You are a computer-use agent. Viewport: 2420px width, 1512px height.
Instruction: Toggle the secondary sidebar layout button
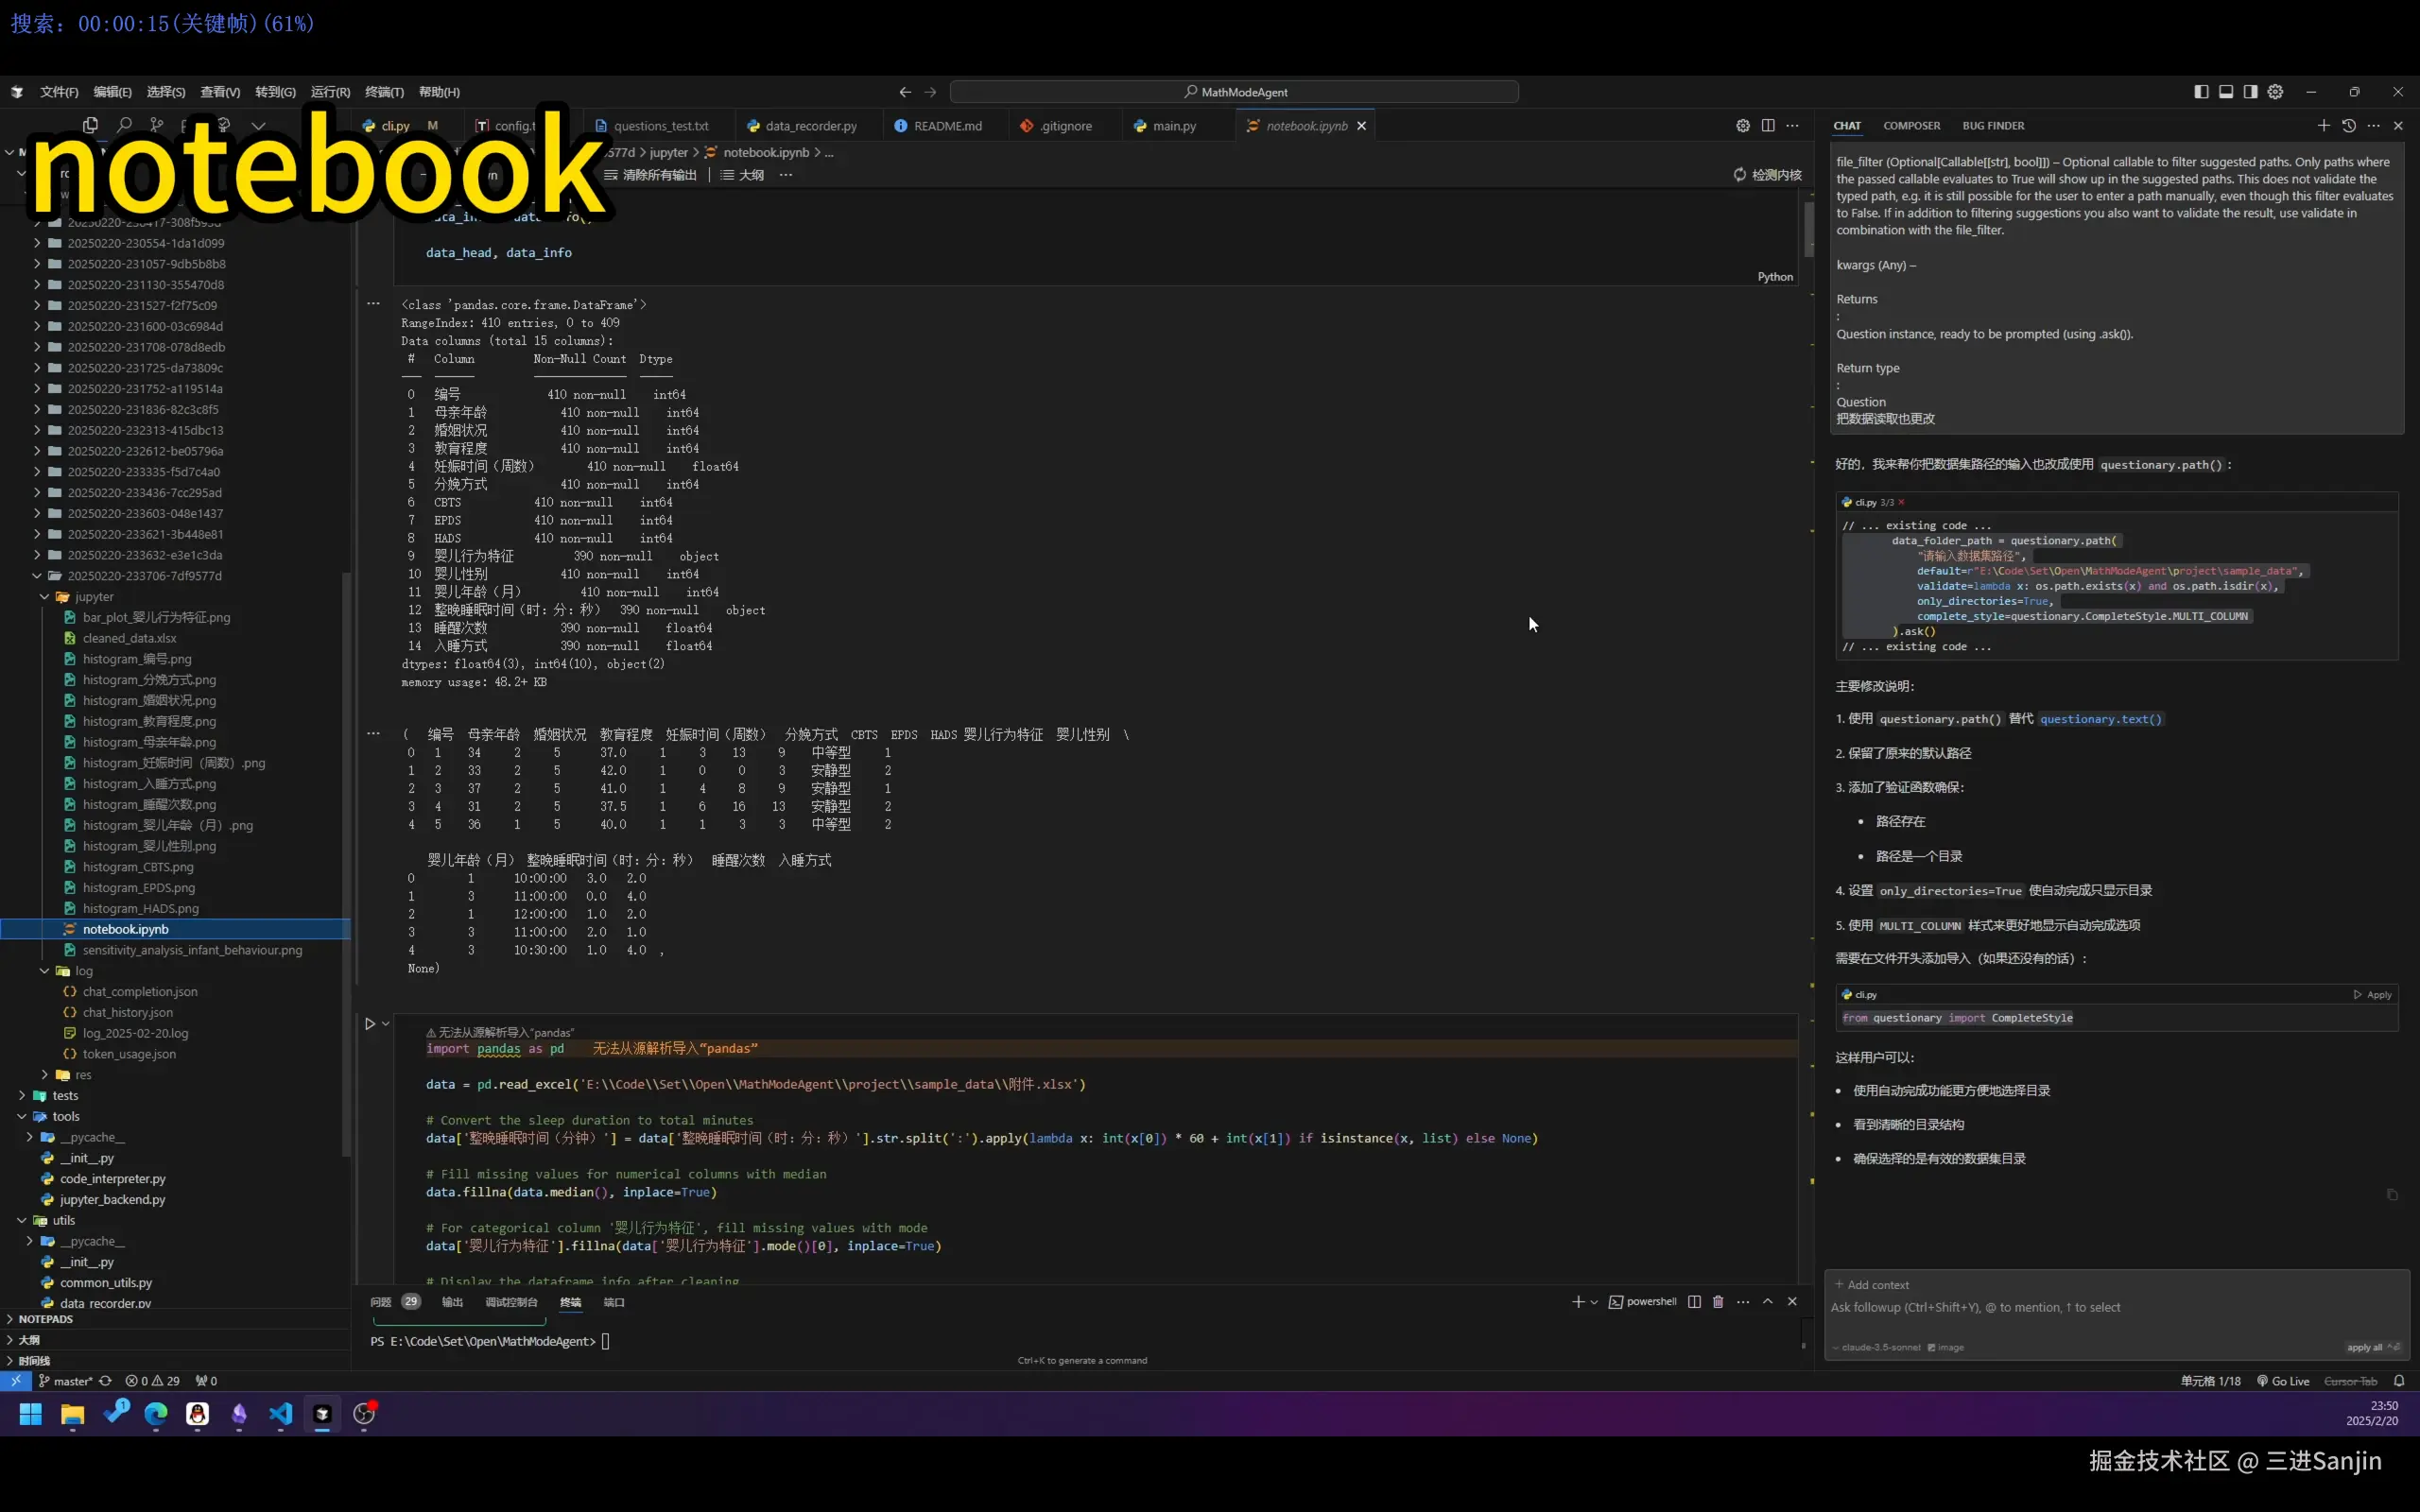tap(2250, 92)
